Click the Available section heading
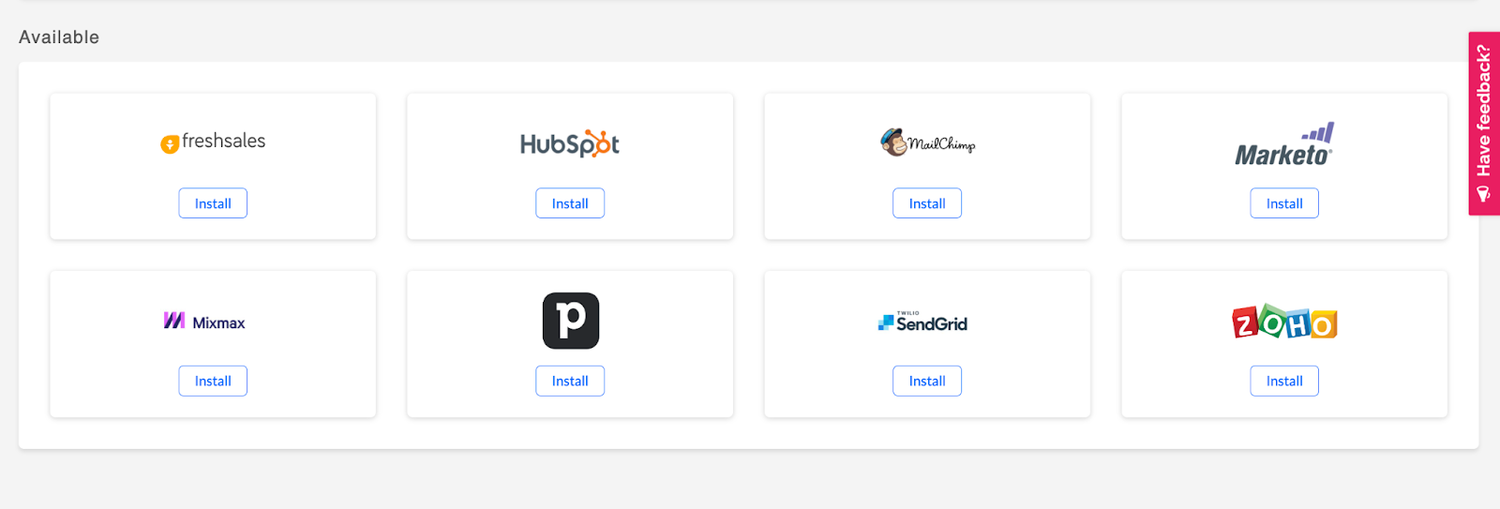The height and width of the screenshot is (509, 1500). pyautogui.click(x=59, y=37)
